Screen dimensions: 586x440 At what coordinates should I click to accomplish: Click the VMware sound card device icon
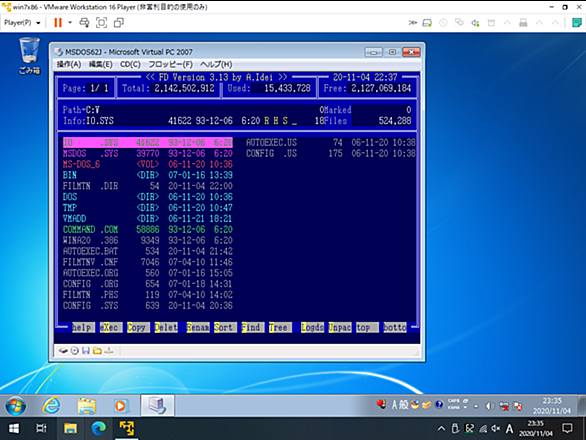pyautogui.click(x=475, y=23)
